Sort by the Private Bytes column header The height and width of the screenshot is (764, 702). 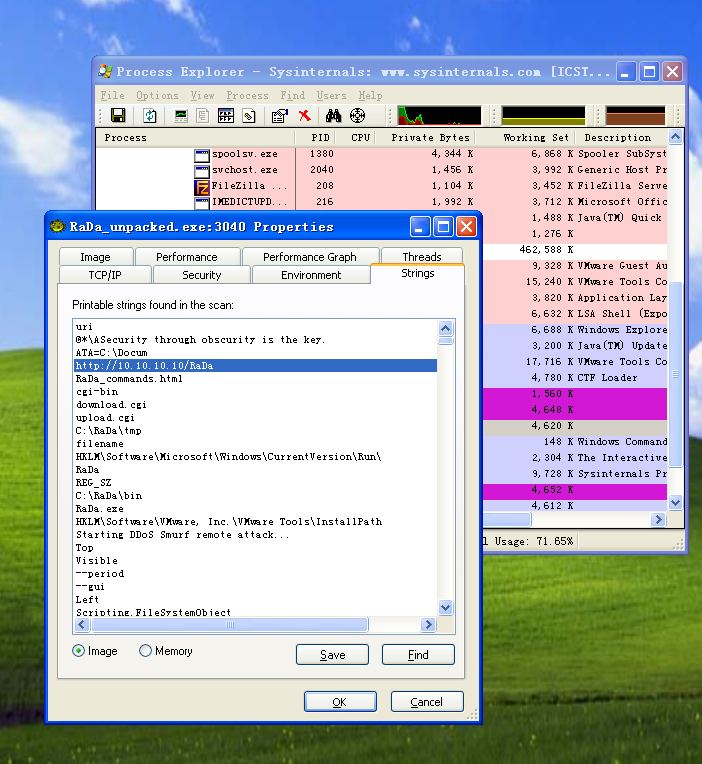tap(425, 137)
